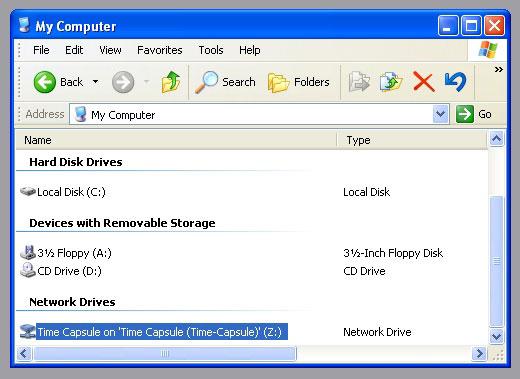Click the floppy drive icon
This screenshot has height=379, width=520.
tap(28, 252)
